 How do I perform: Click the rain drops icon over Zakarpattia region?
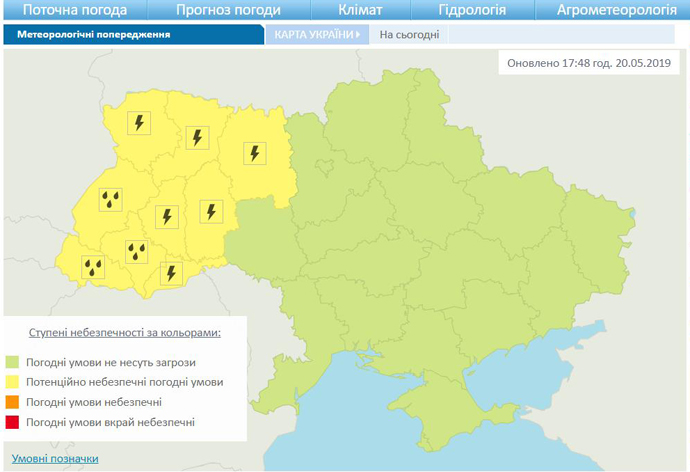pyautogui.click(x=93, y=266)
